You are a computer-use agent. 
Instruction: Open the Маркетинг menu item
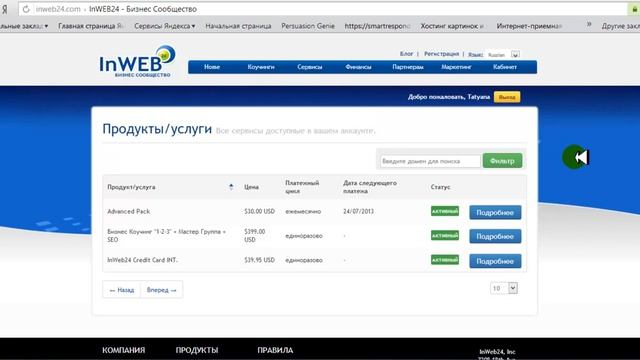tap(456, 67)
